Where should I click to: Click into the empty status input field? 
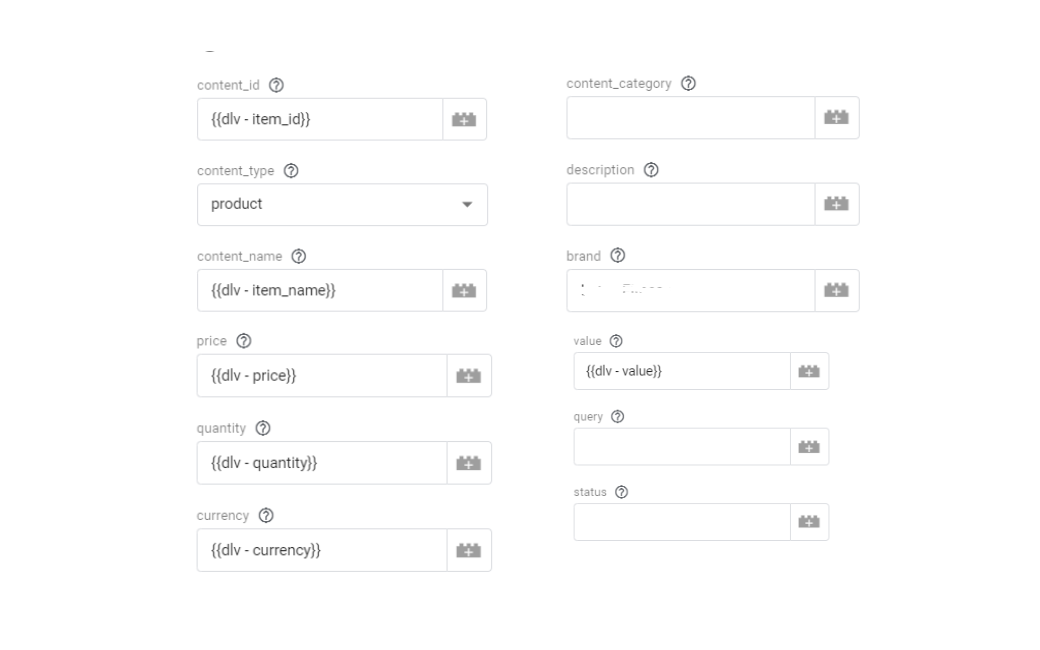point(681,522)
